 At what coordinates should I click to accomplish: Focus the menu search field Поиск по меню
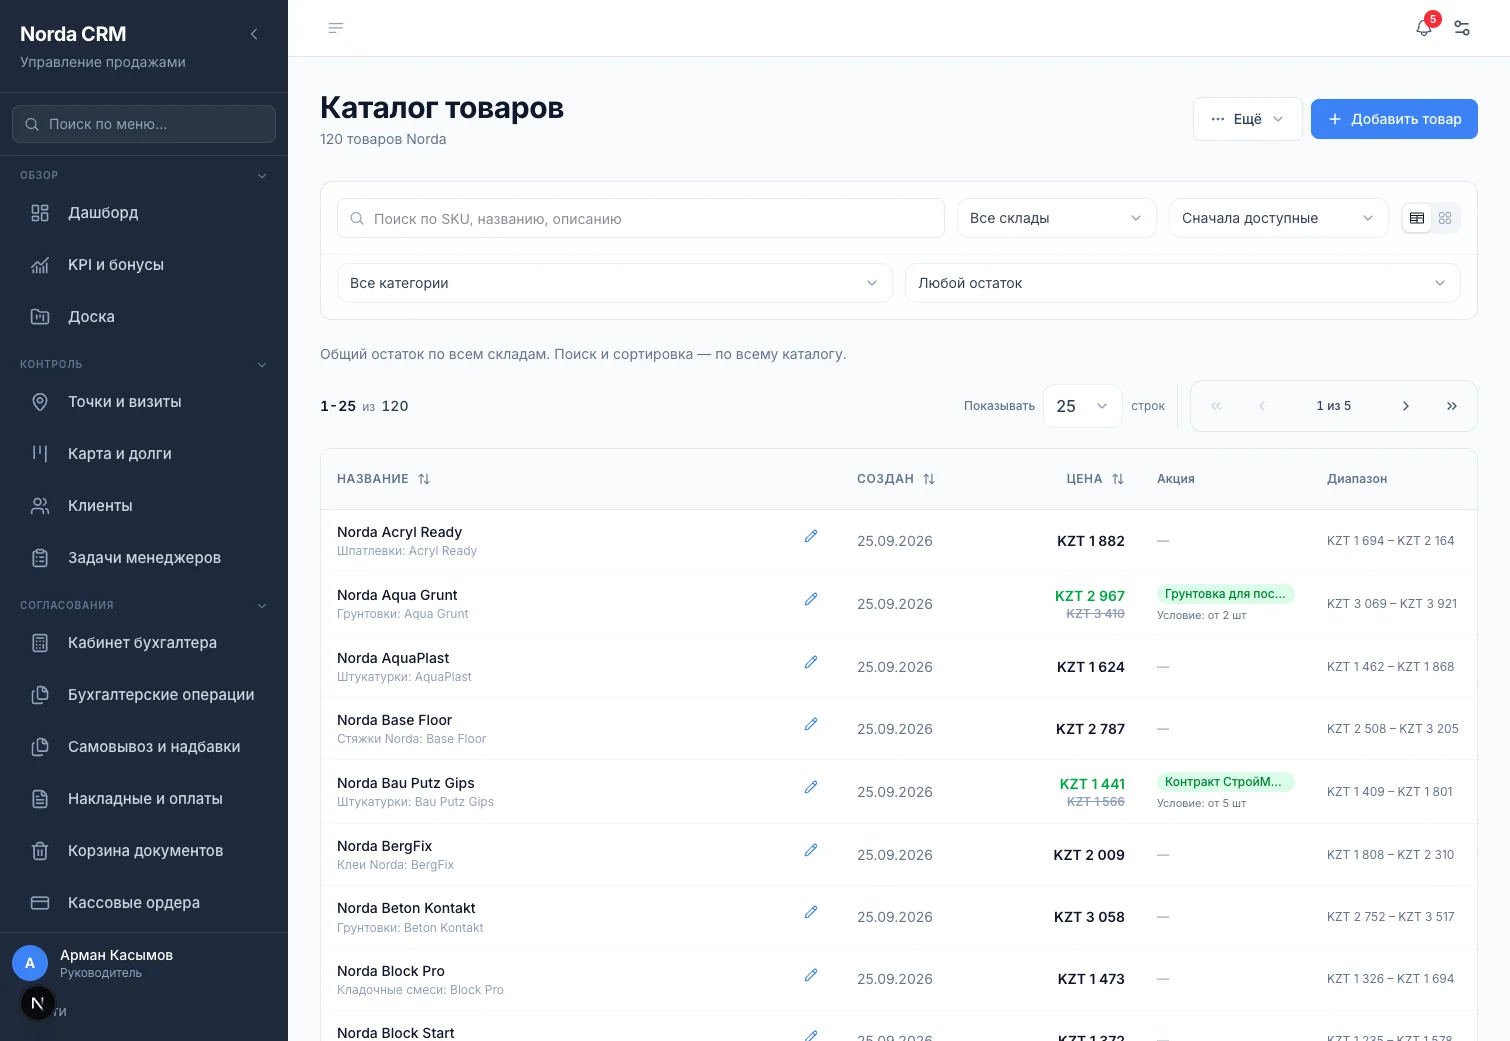144,124
